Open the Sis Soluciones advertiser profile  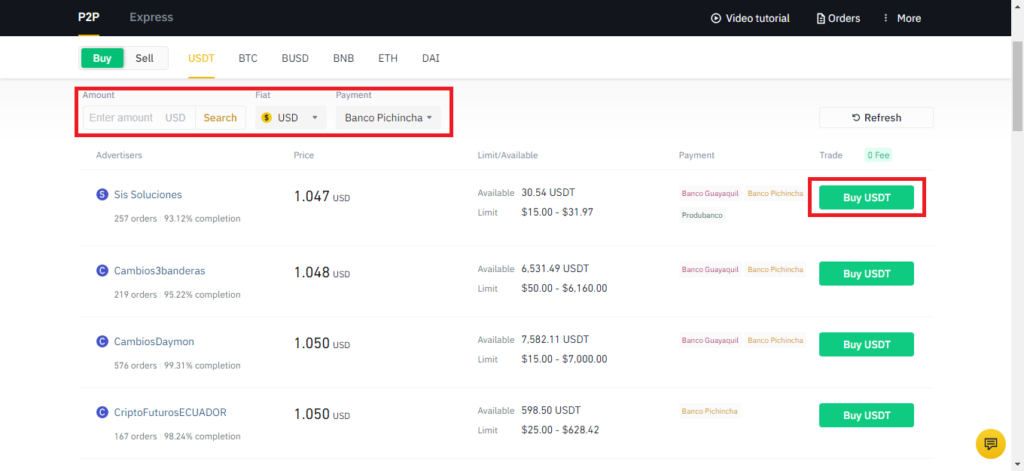pyautogui.click(x=148, y=194)
